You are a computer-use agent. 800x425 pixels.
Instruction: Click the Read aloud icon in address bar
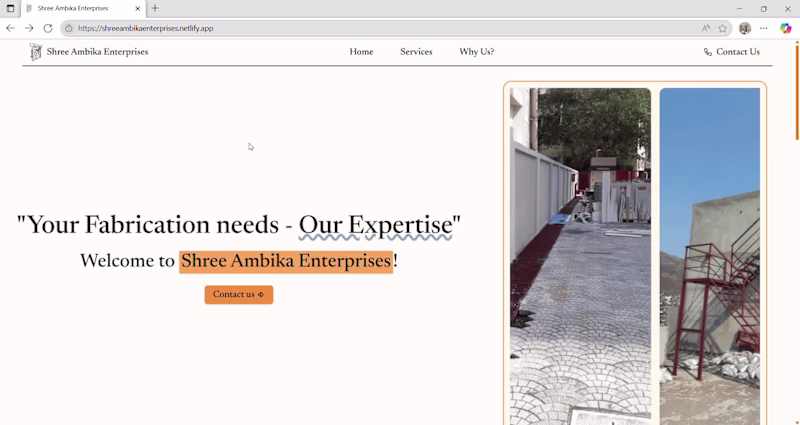coord(706,28)
